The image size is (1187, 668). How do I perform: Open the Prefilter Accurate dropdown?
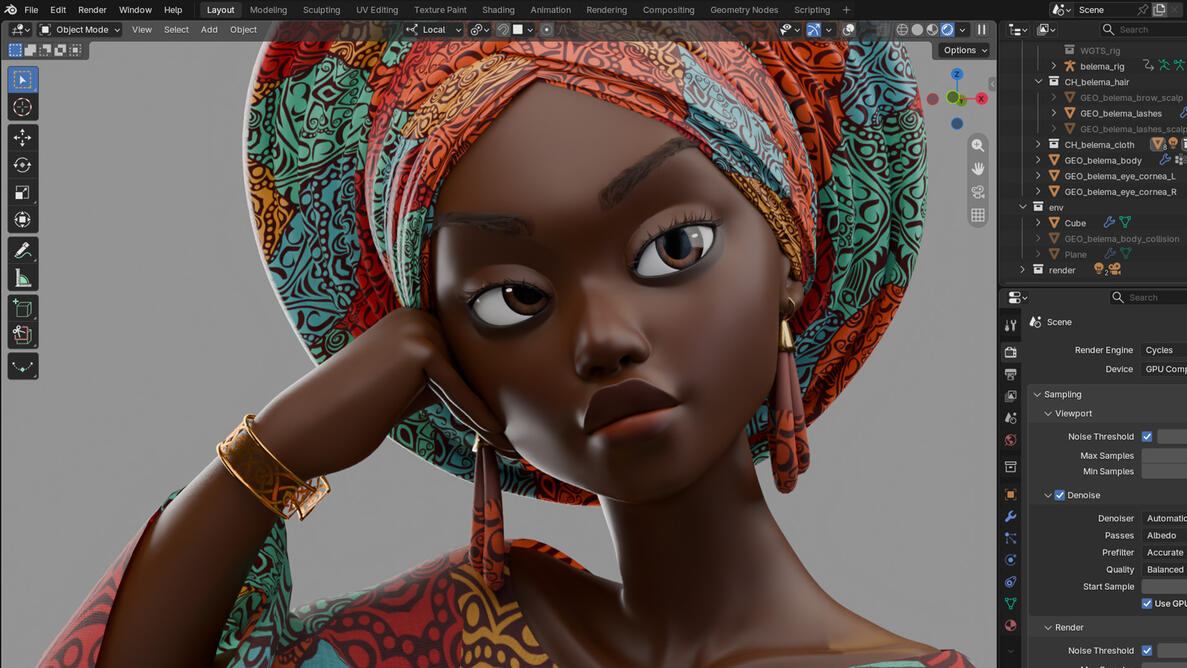(1164, 553)
